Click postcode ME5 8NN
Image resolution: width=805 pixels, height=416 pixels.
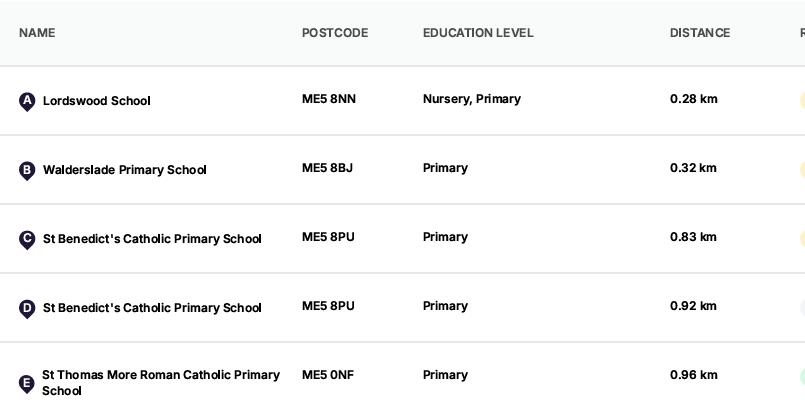(329, 99)
